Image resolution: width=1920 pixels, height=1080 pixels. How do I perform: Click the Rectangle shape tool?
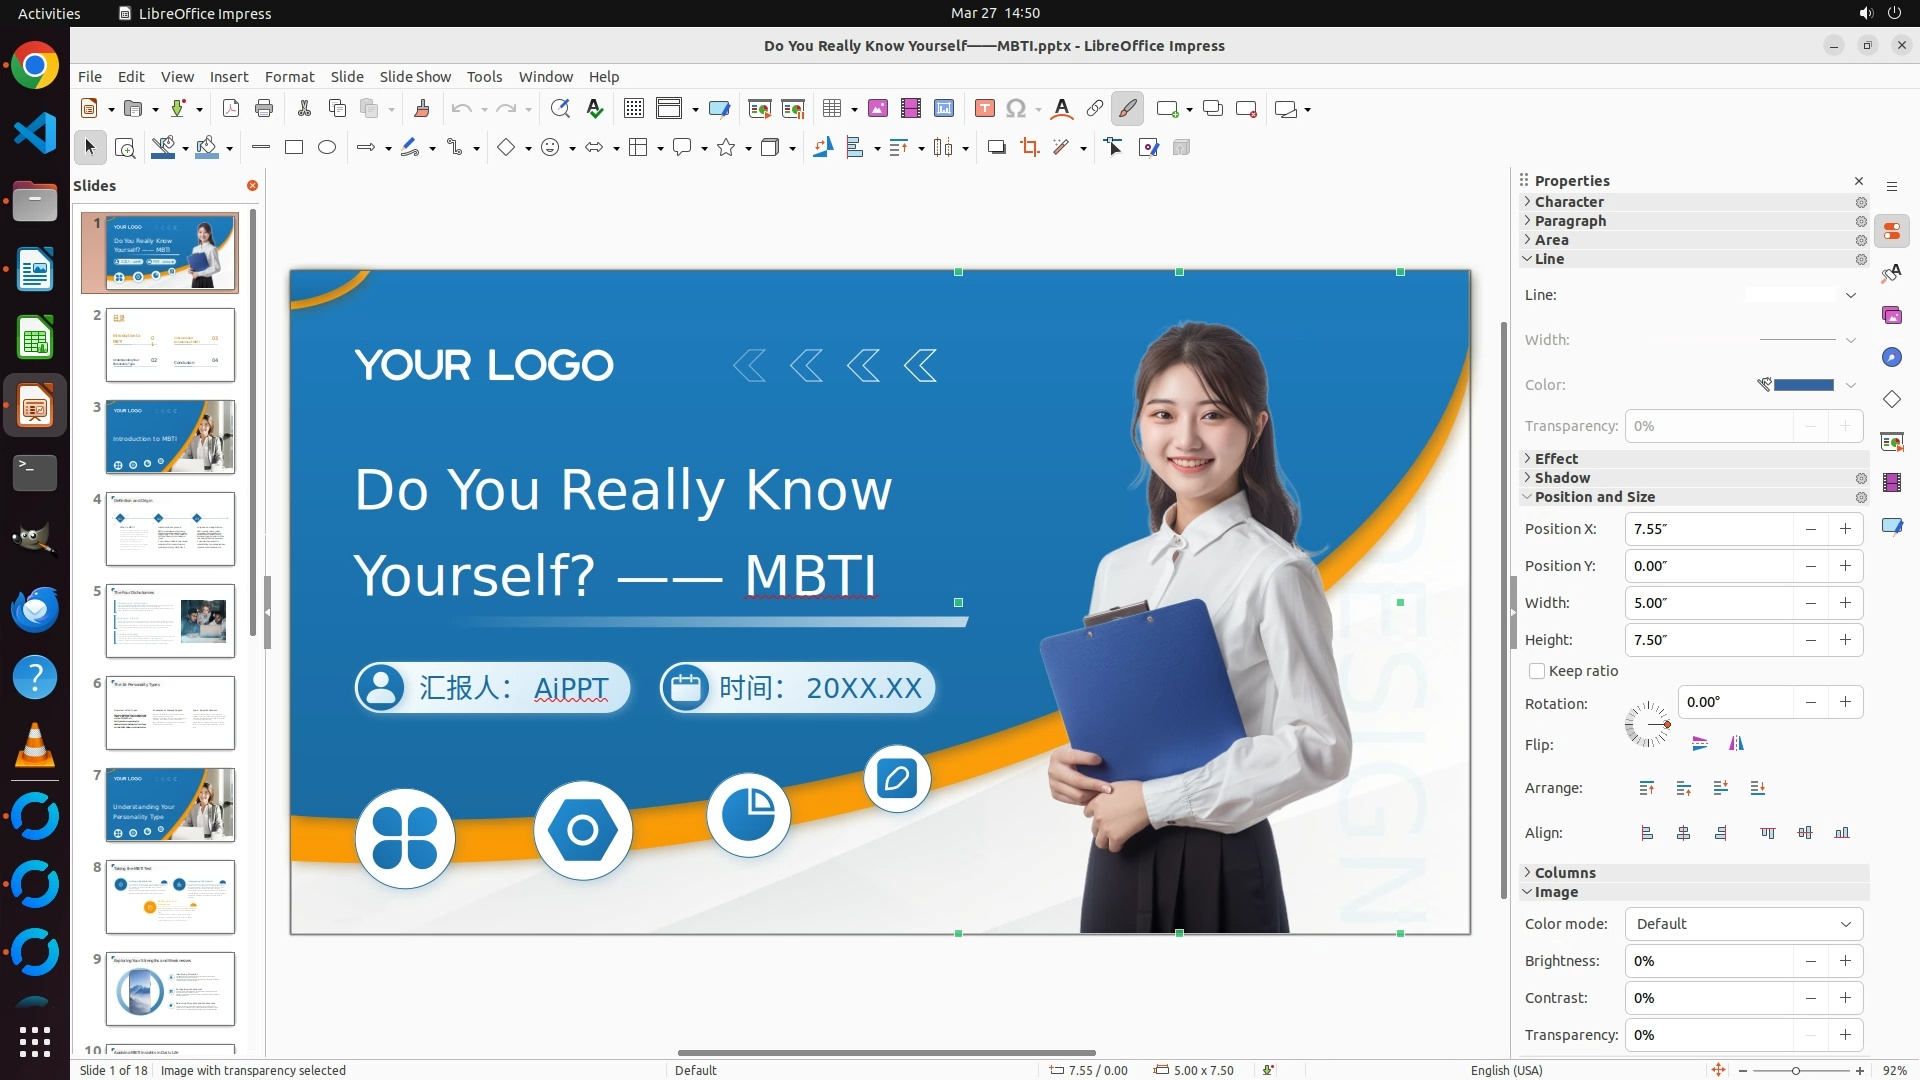click(293, 148)
